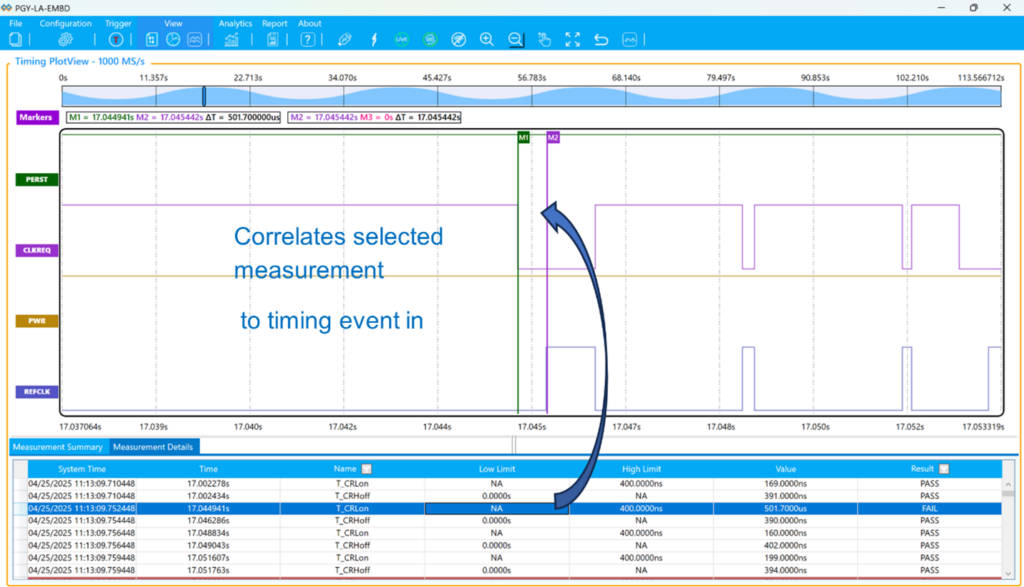The image size is (1024, 587).
Task: Open the File menu
Action: coord(16,24)
